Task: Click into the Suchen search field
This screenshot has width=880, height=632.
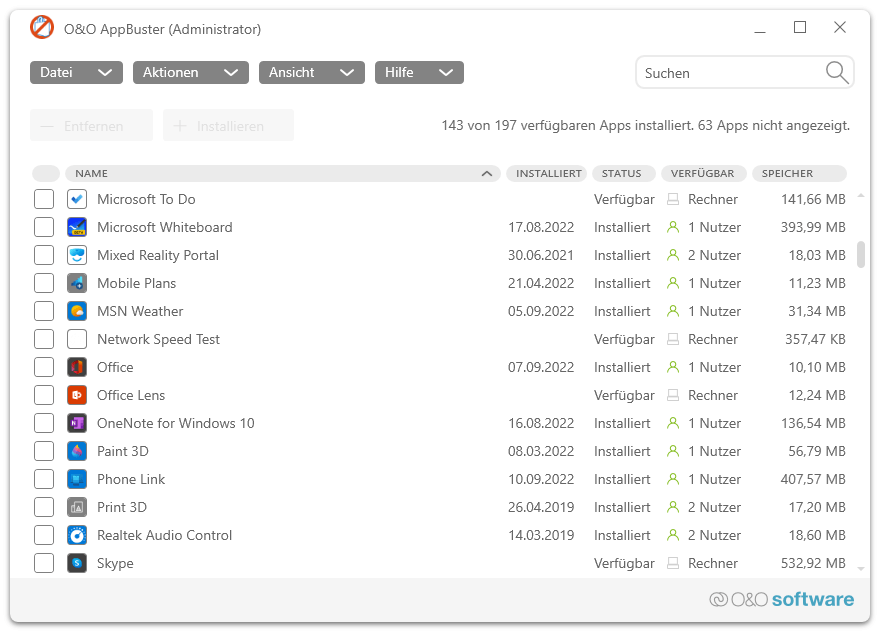Action: (745, 72)
